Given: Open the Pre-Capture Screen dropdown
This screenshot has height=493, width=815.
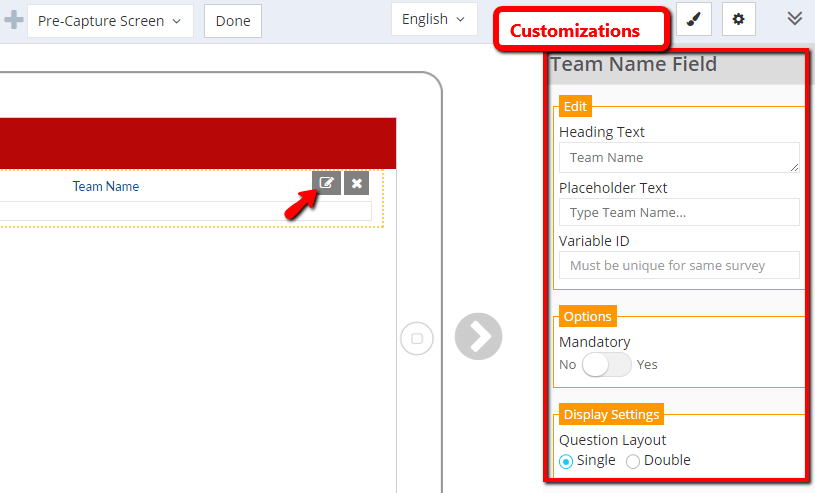Looking at the screenshot, I should [x=110, y=21].
